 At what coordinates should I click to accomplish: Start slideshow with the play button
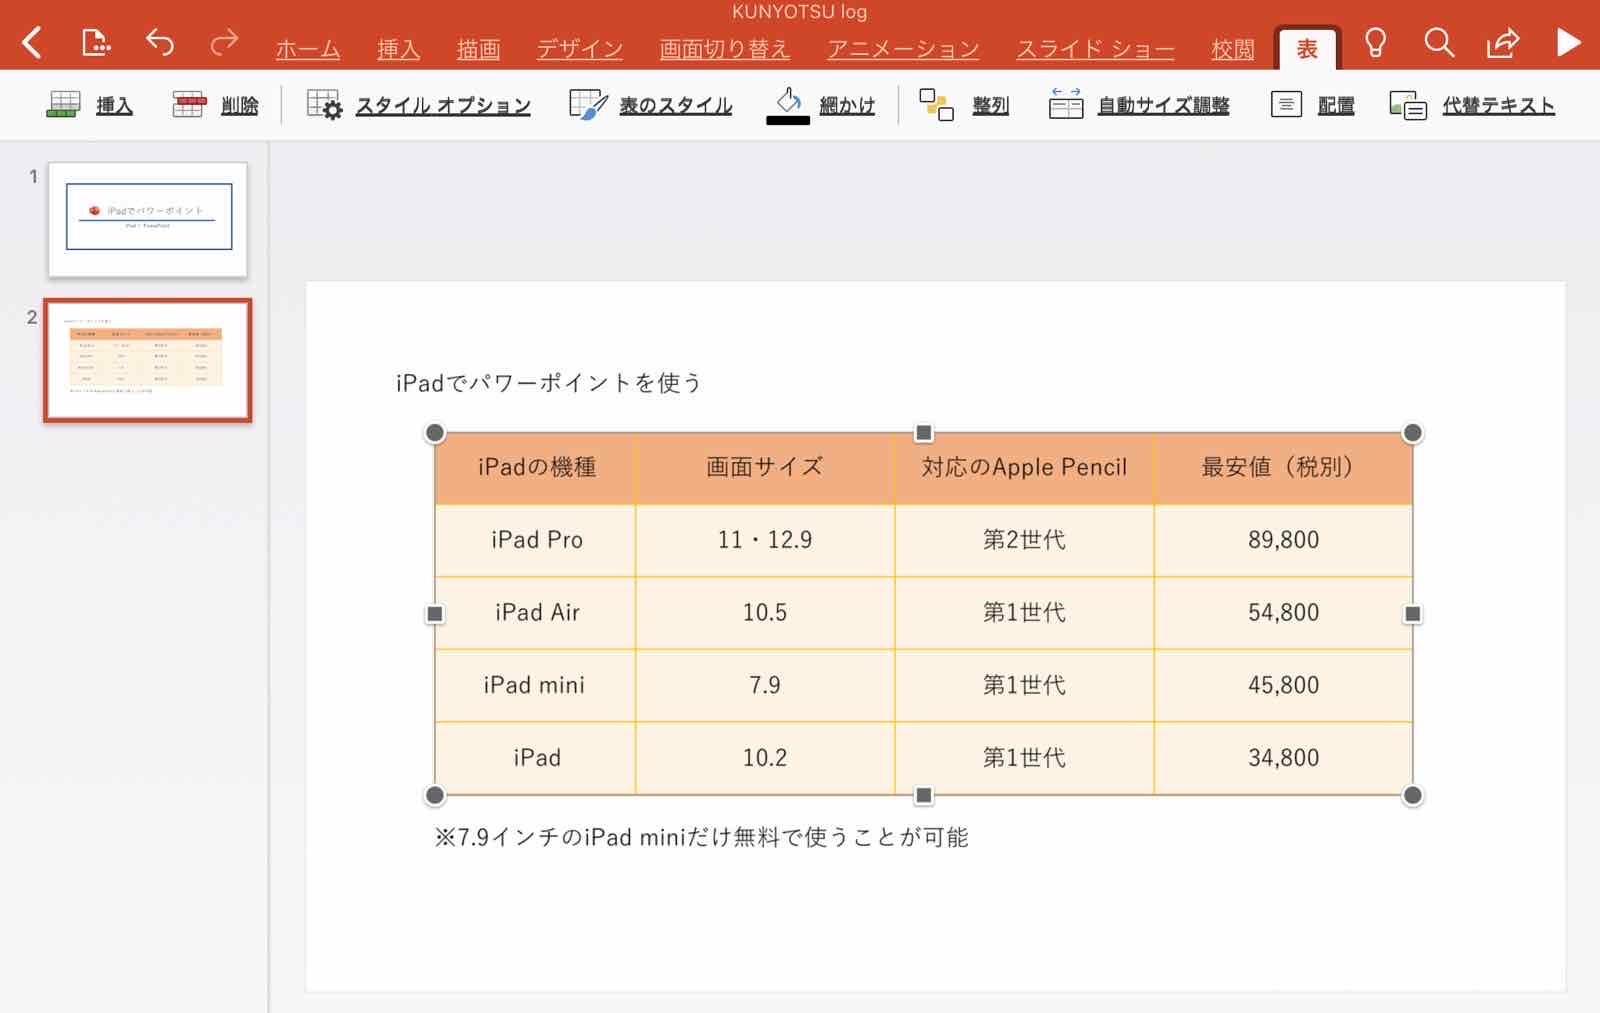pos(1568,43)
